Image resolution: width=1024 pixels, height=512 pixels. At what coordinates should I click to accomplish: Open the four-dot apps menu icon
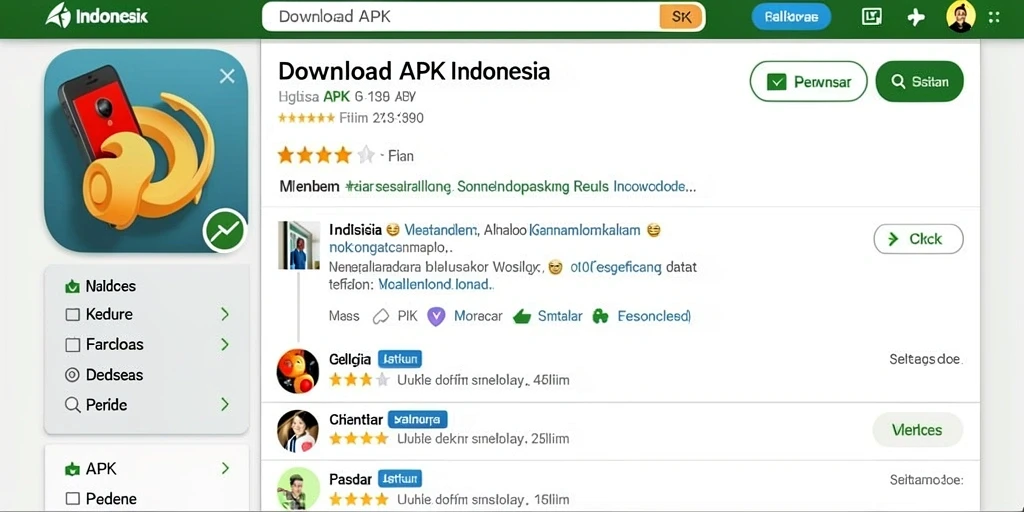coord(994,17)
